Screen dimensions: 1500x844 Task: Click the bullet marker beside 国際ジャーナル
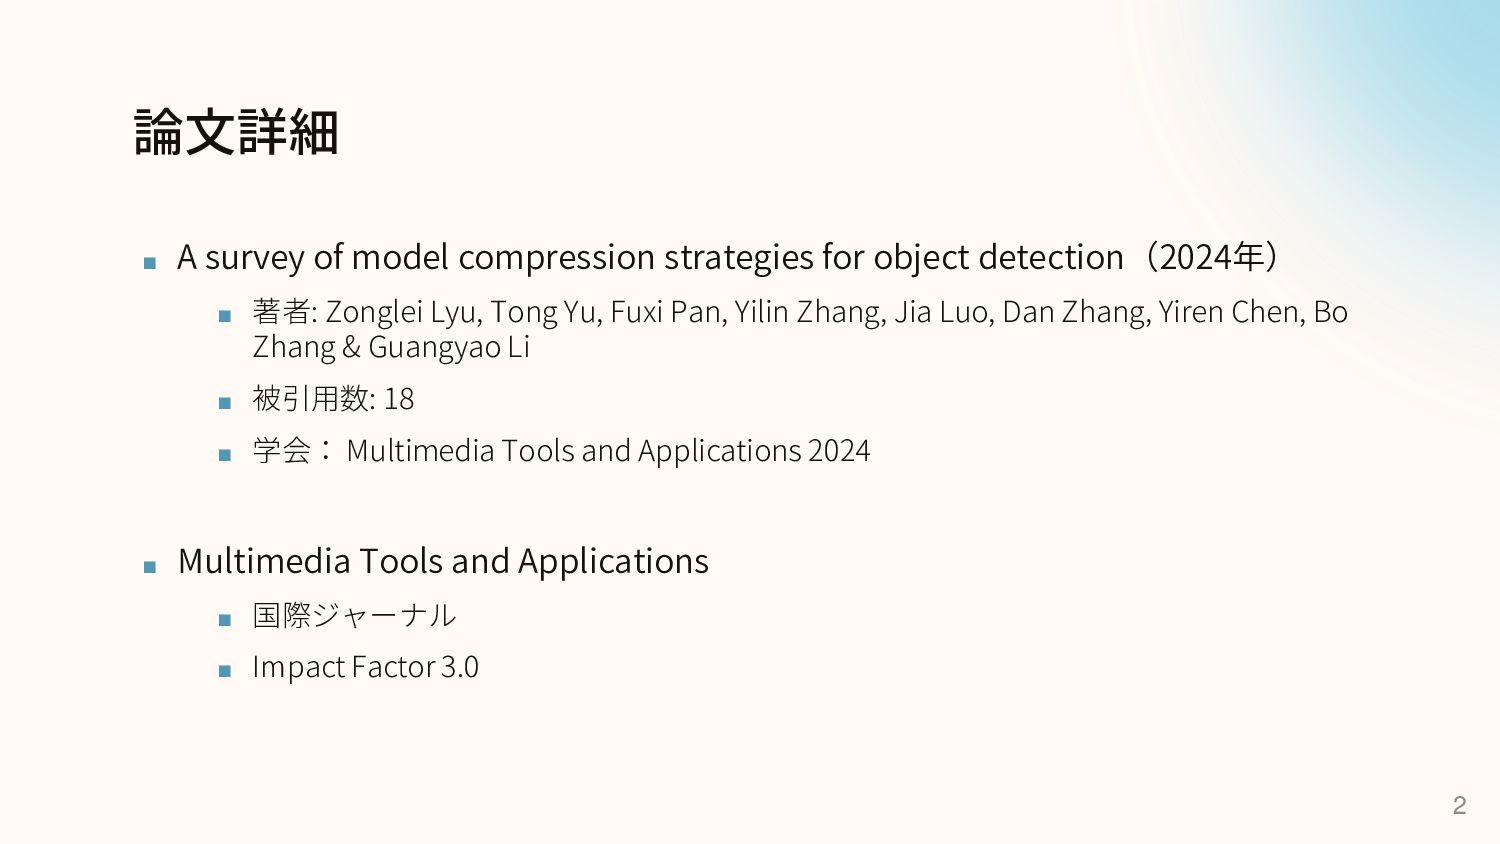click(225, 620)
